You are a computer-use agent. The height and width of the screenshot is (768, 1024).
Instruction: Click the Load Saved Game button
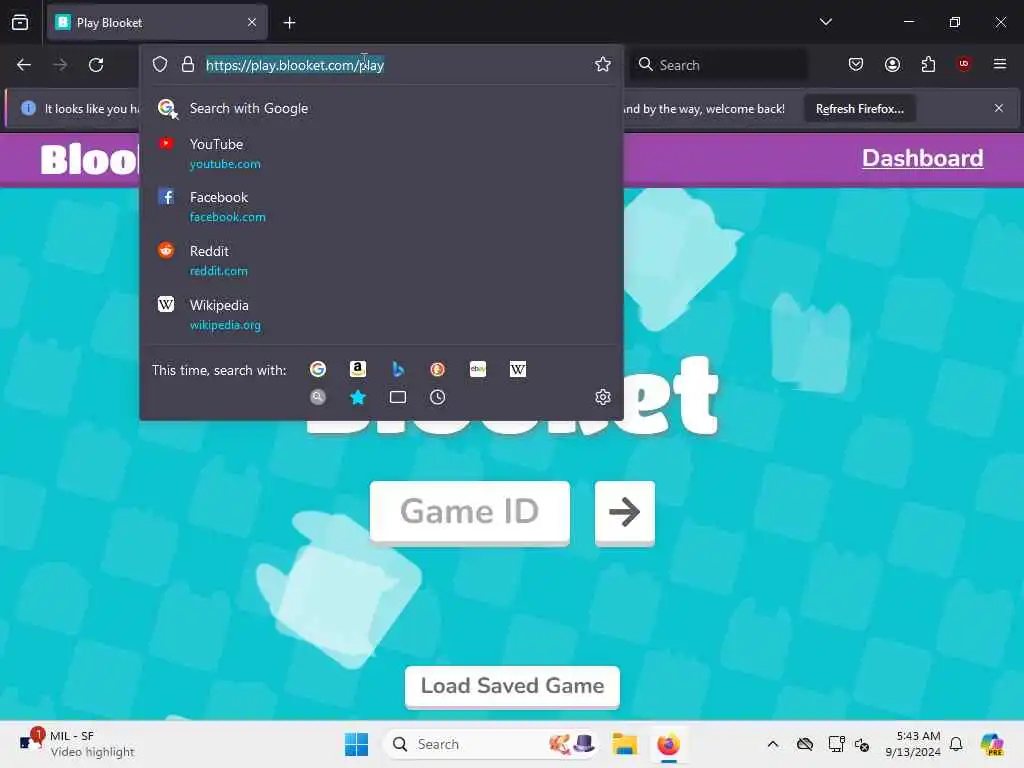[512, 686]
